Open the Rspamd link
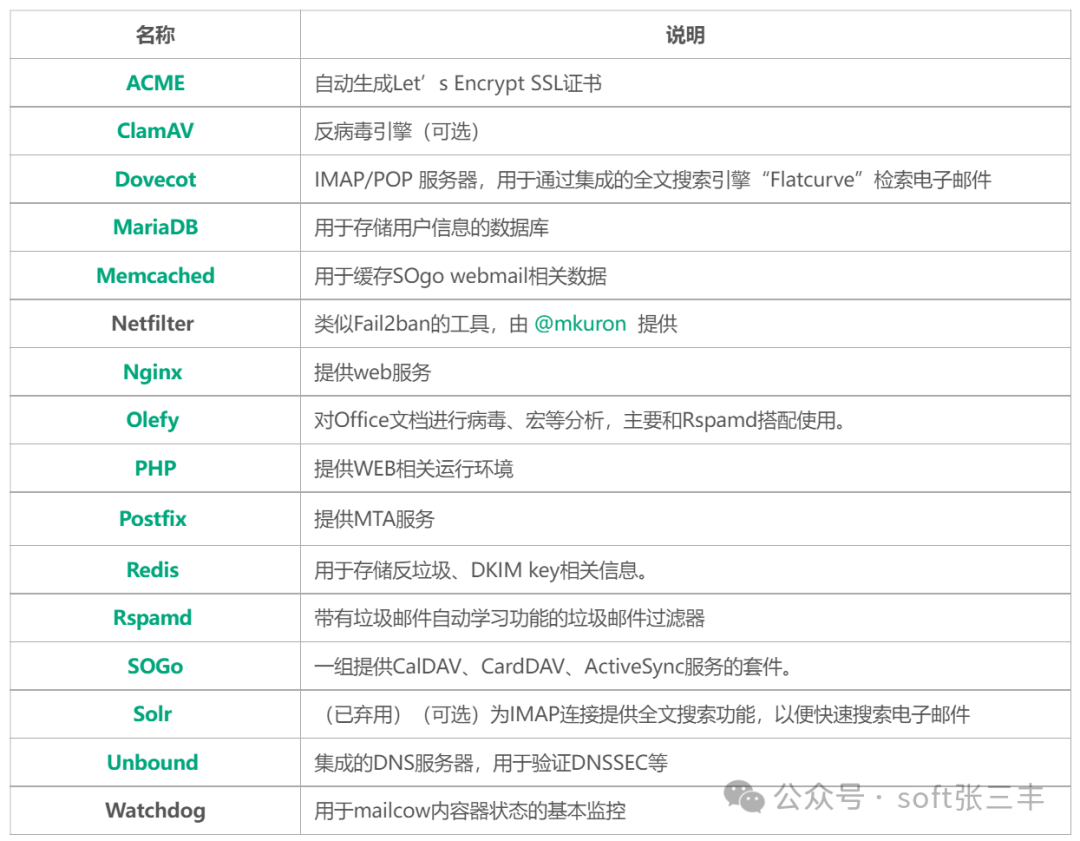 click(x=152, y=618)
